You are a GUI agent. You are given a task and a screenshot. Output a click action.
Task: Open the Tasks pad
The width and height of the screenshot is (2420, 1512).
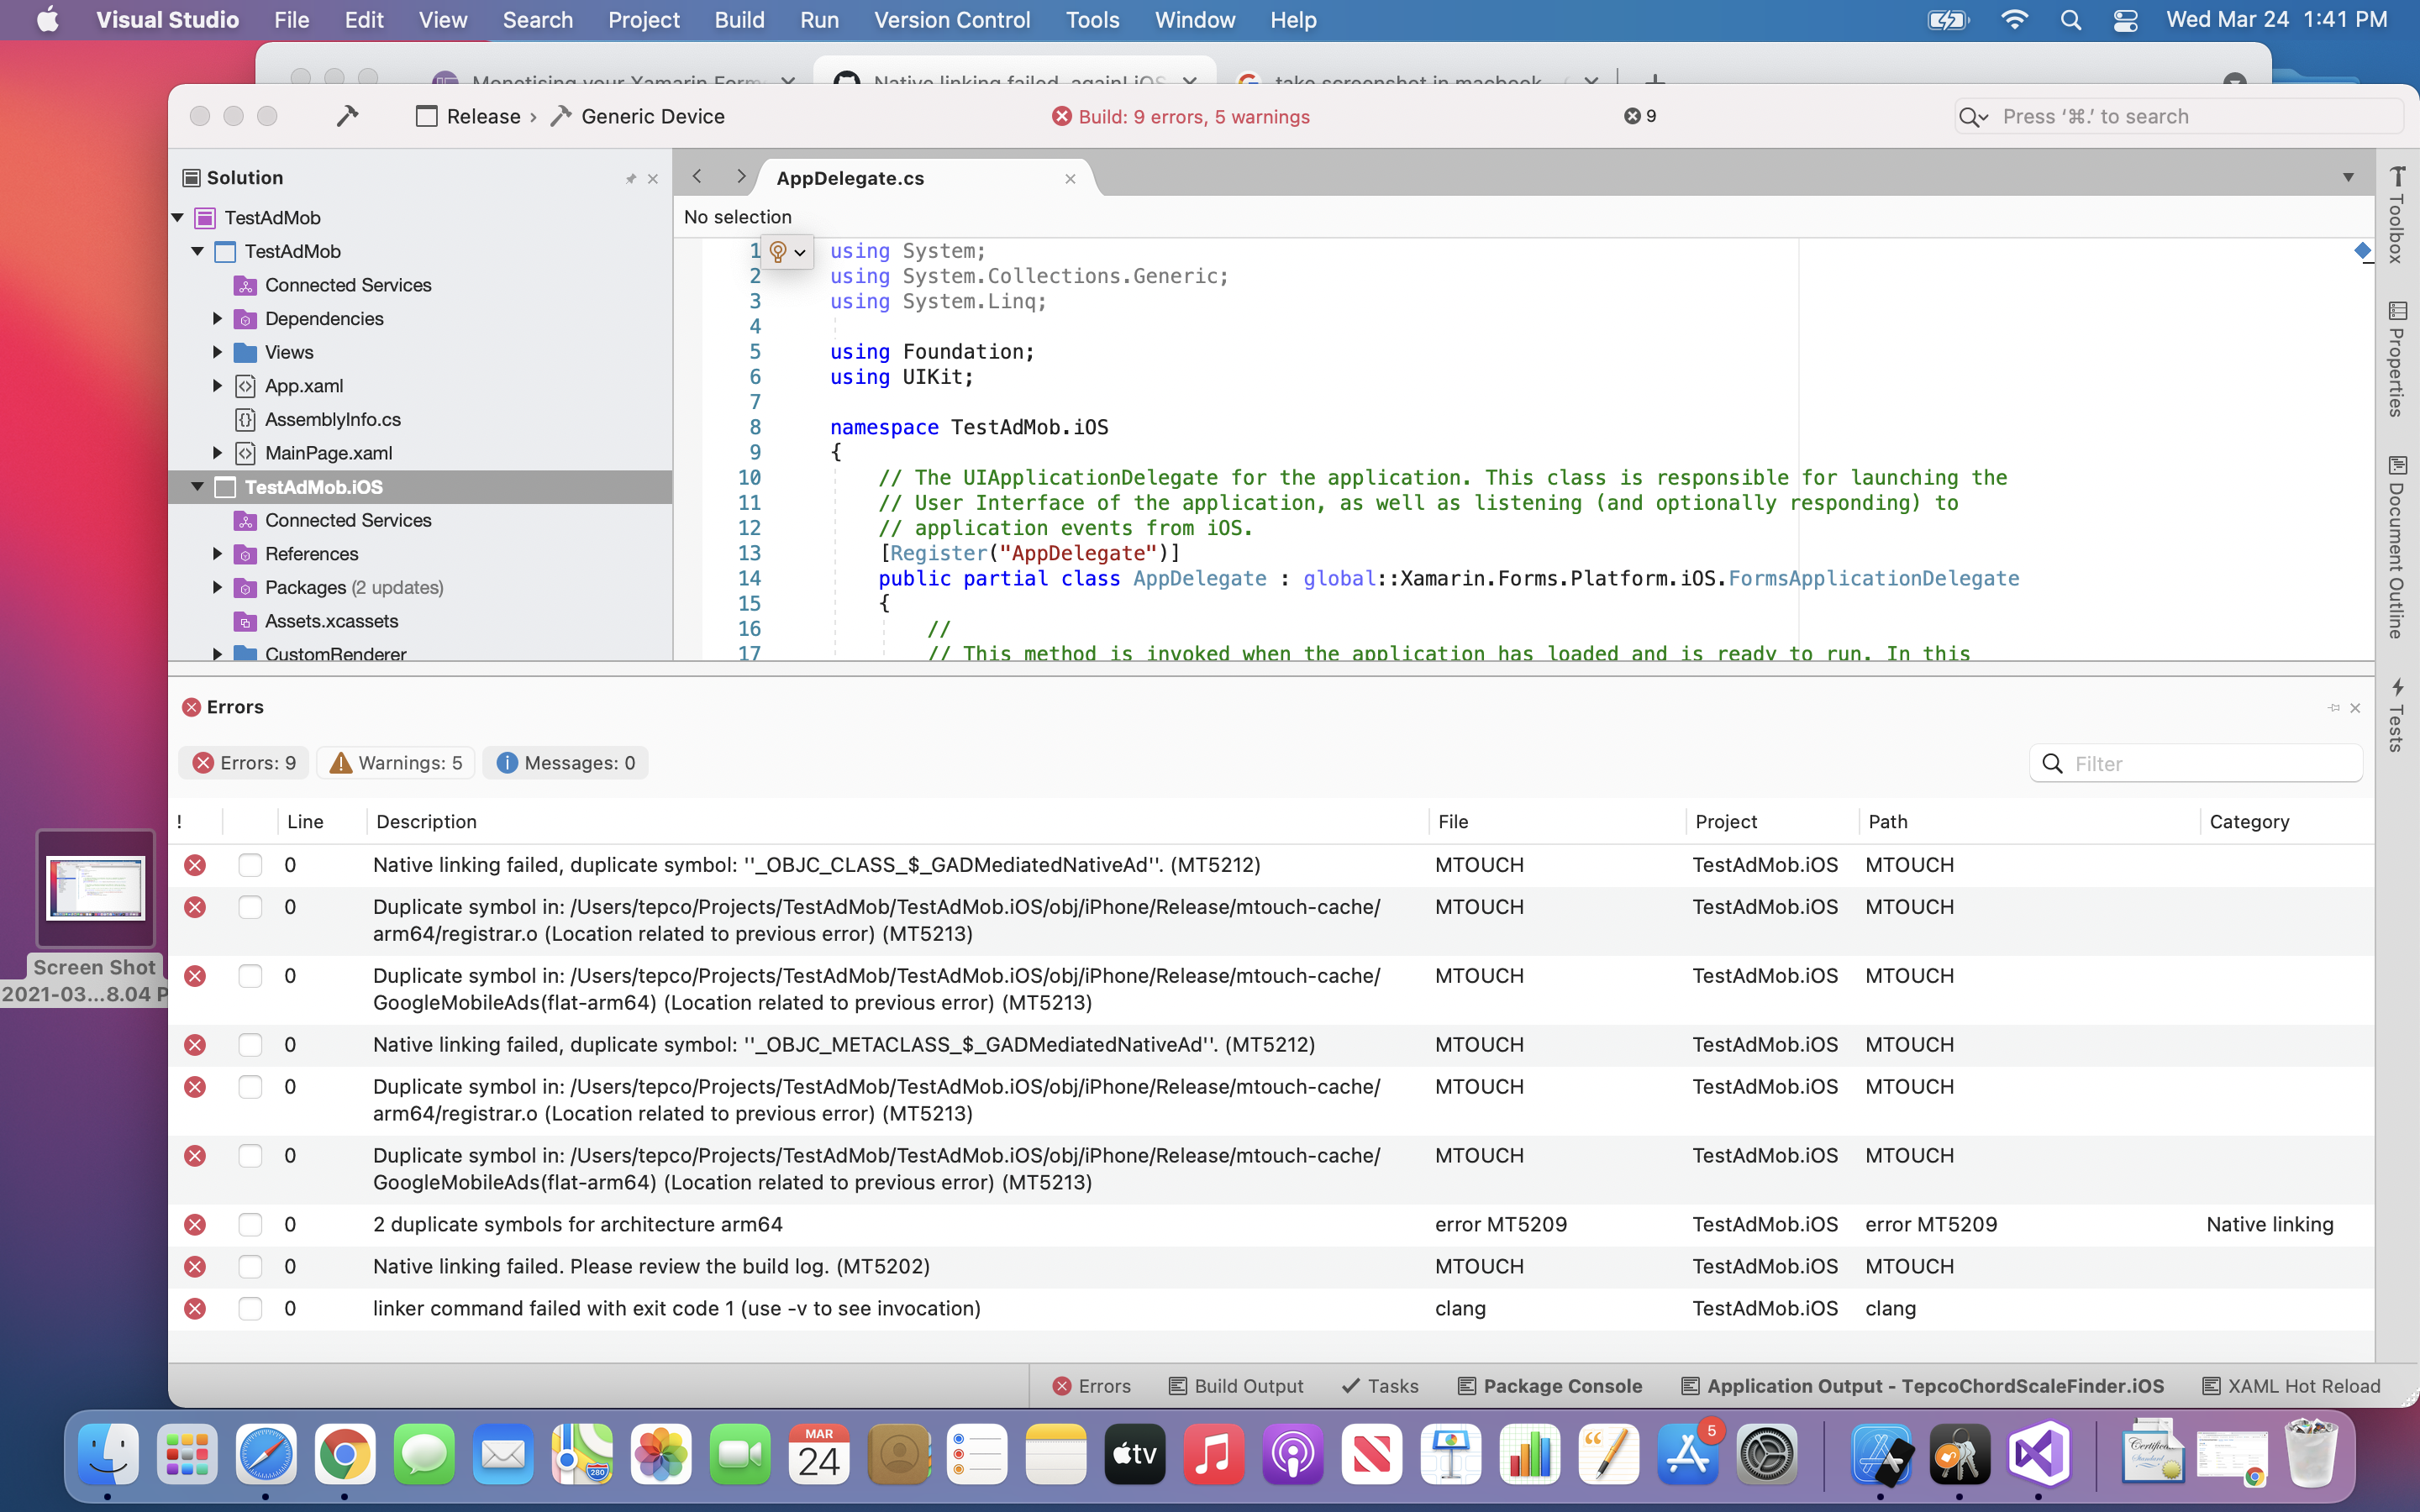click(x=1380, y=1386)
